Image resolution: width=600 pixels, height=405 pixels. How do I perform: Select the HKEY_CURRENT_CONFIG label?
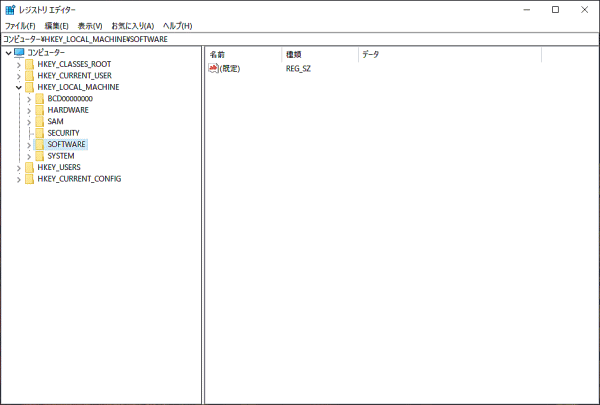(79, 179)
